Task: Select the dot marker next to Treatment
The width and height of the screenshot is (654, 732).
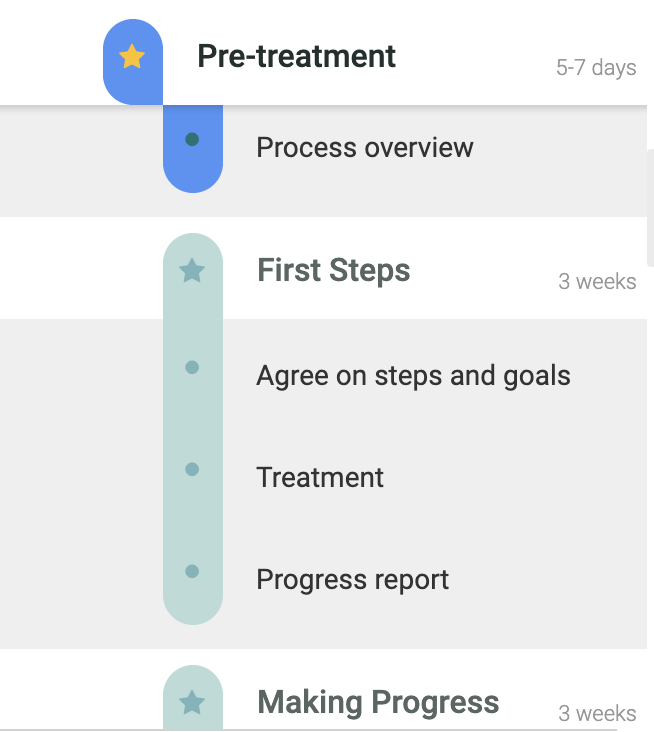Action: tap(192, 469)
